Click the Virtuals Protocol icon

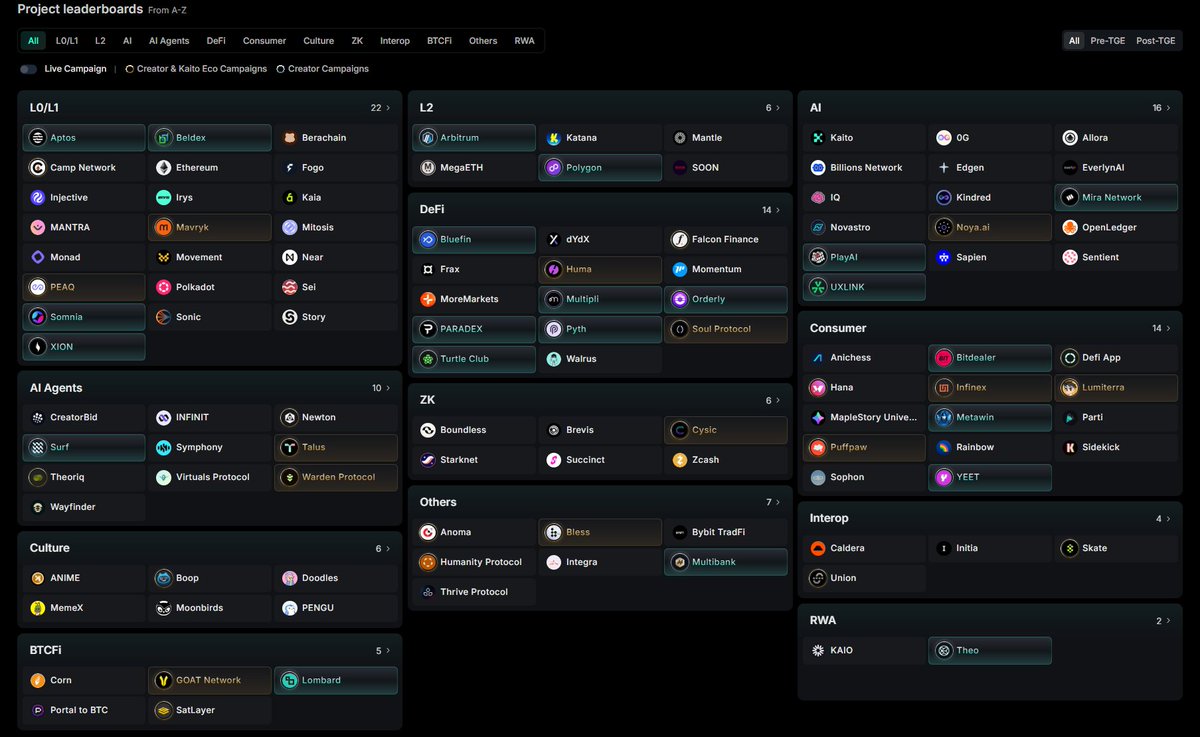pyautogui.click(x=163, y=477)
